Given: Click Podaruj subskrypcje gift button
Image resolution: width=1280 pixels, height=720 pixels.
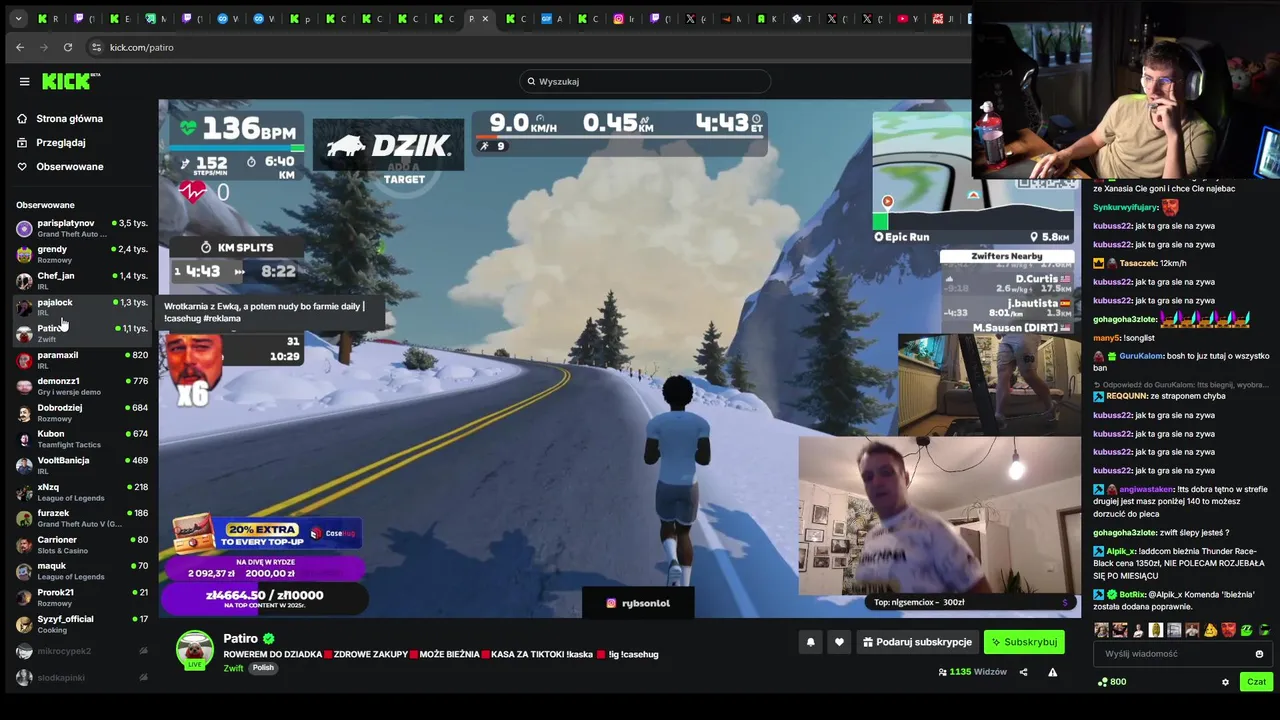Looking at the screenshot, I should click(917, 642).
